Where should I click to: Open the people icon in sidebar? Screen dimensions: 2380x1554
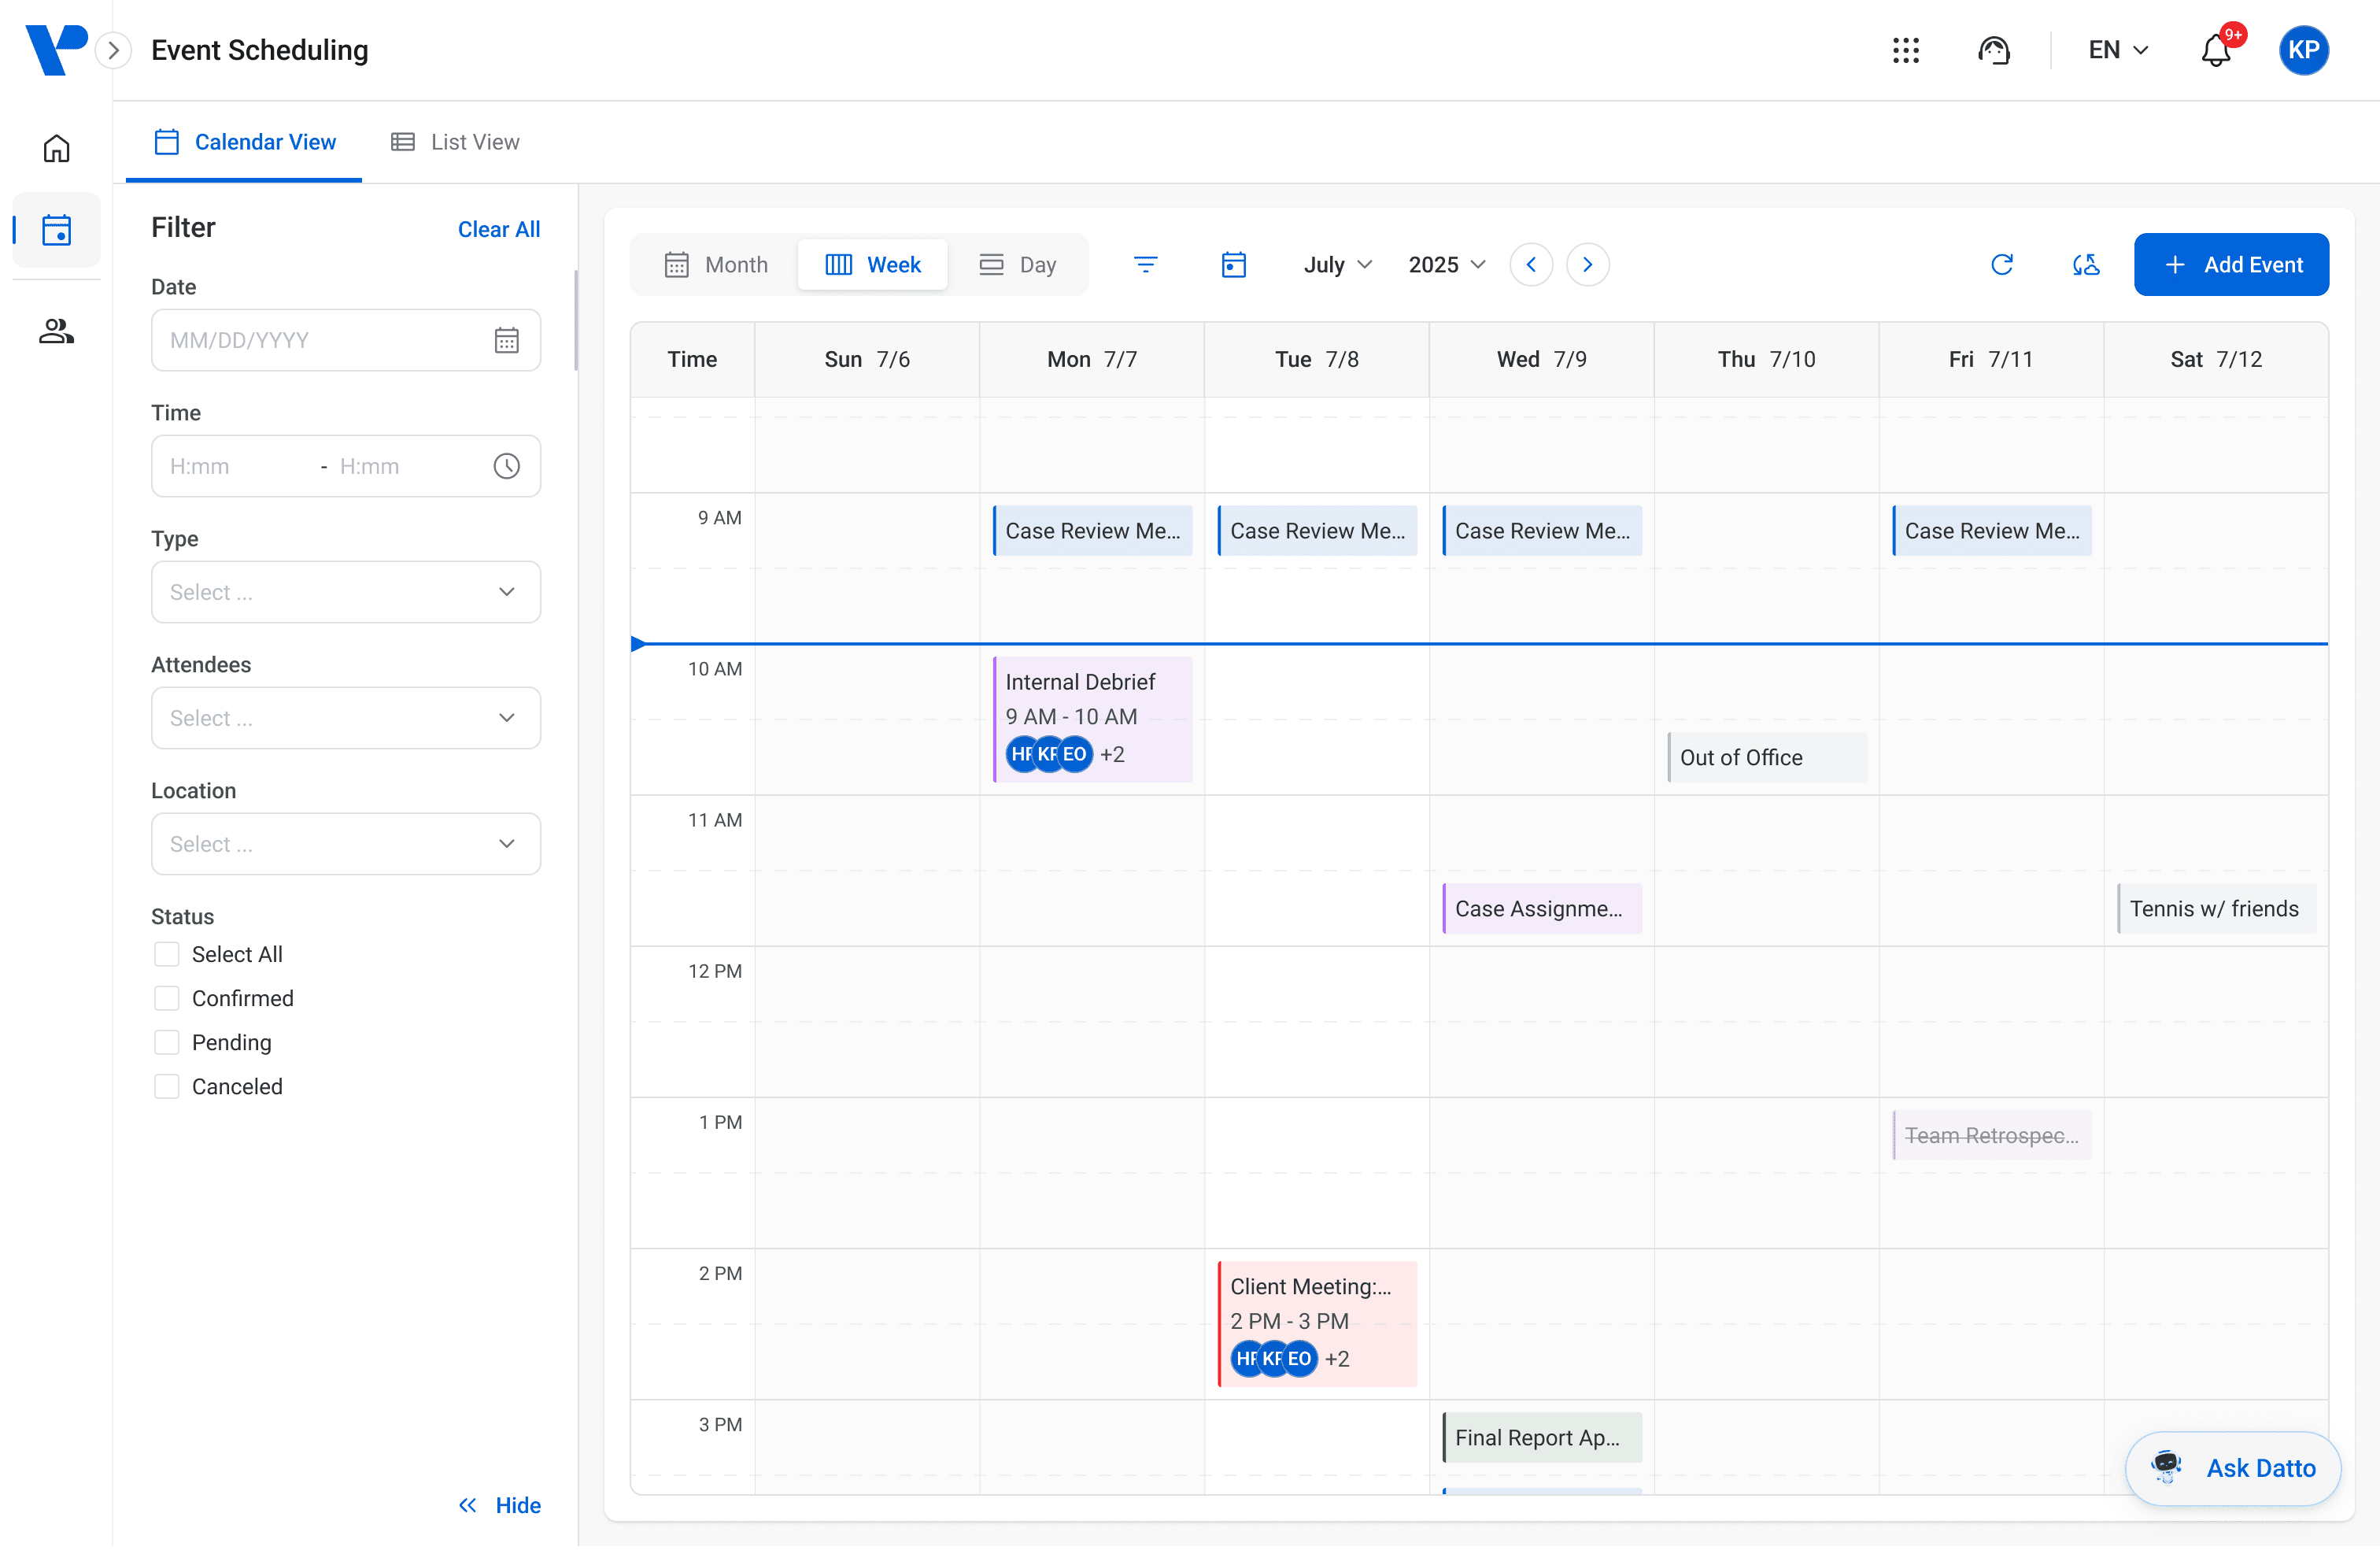[56, 331]
